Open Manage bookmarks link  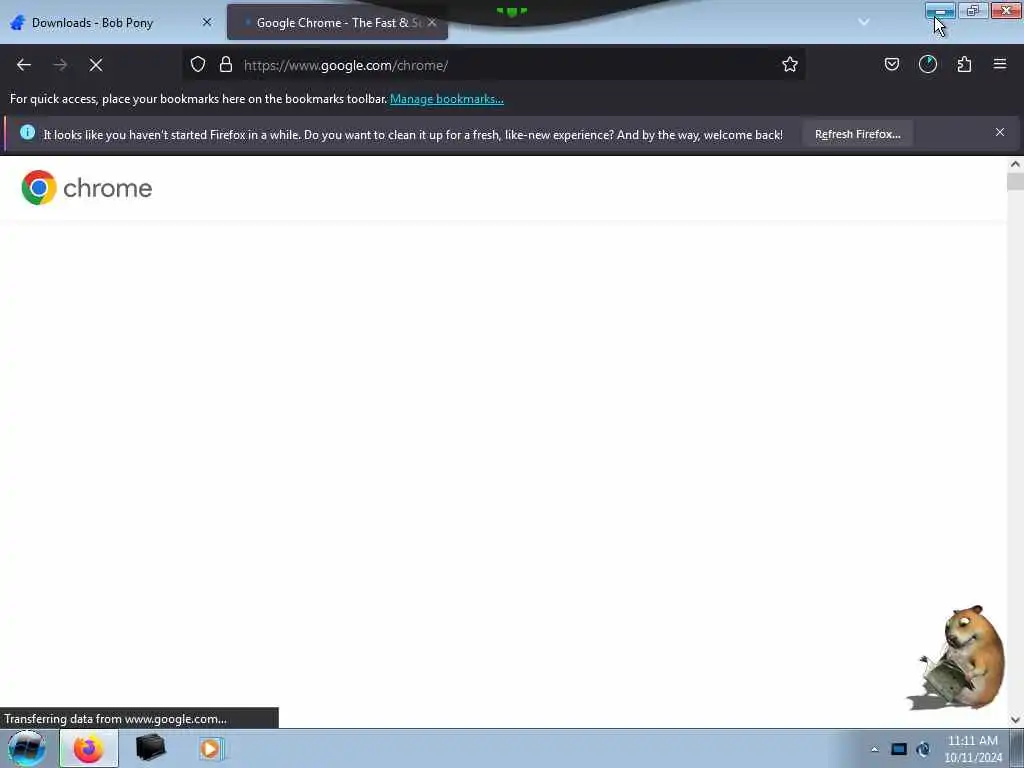tap(447, 99)
